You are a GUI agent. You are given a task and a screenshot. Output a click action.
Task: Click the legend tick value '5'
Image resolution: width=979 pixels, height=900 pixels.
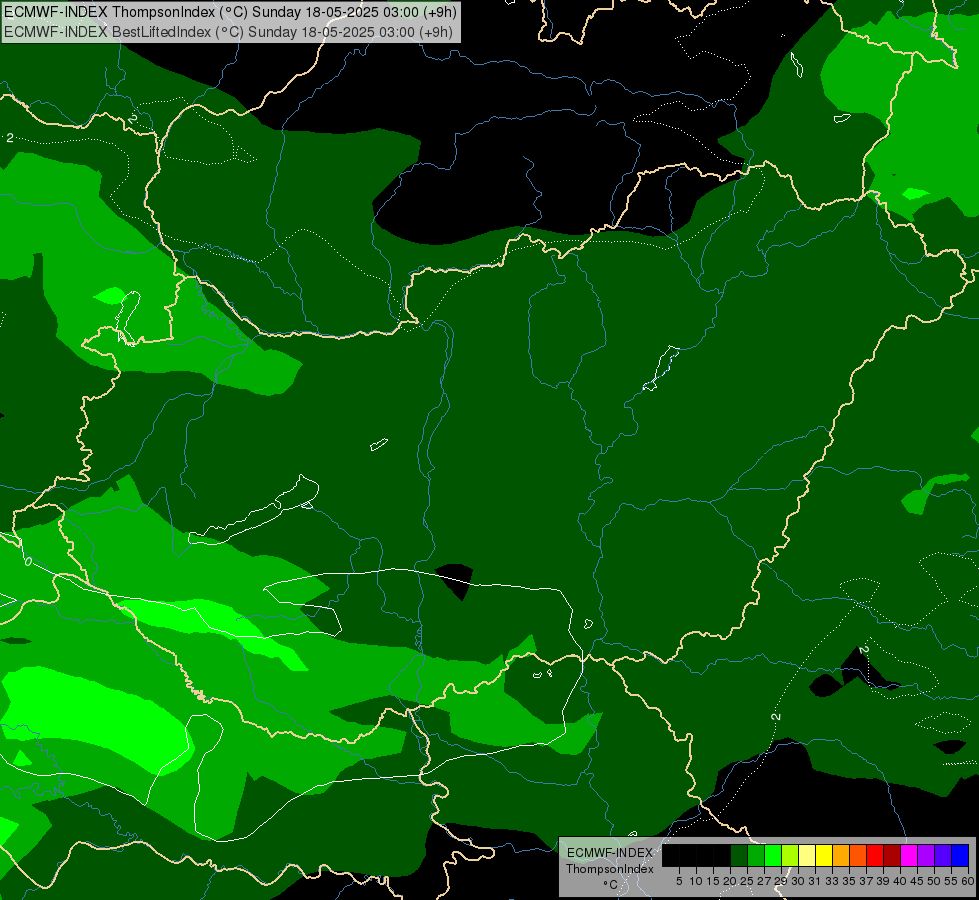point(679,881)
